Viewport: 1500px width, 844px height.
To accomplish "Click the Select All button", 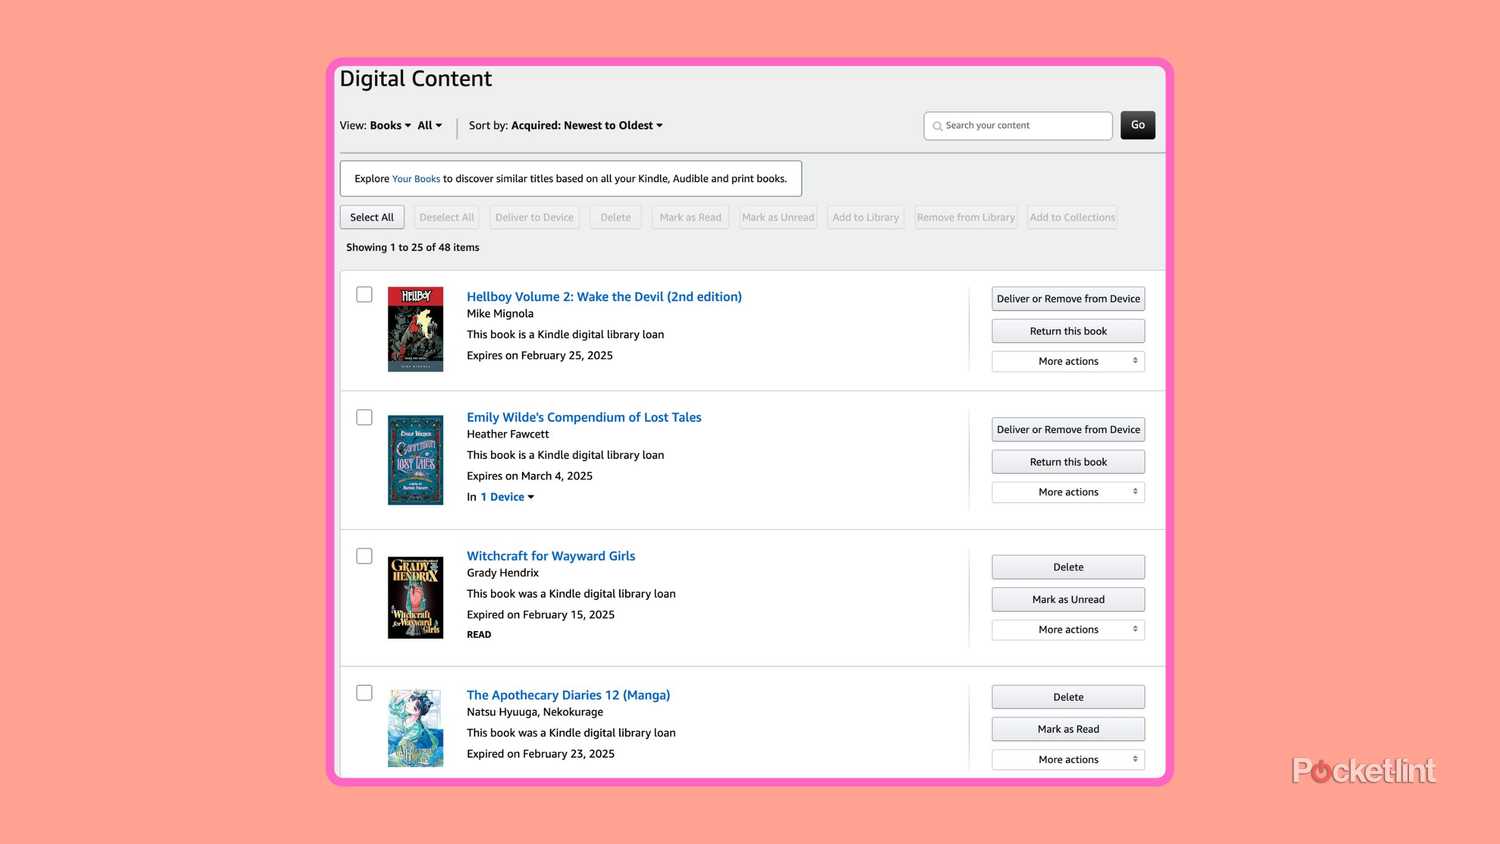I will 372,217.
